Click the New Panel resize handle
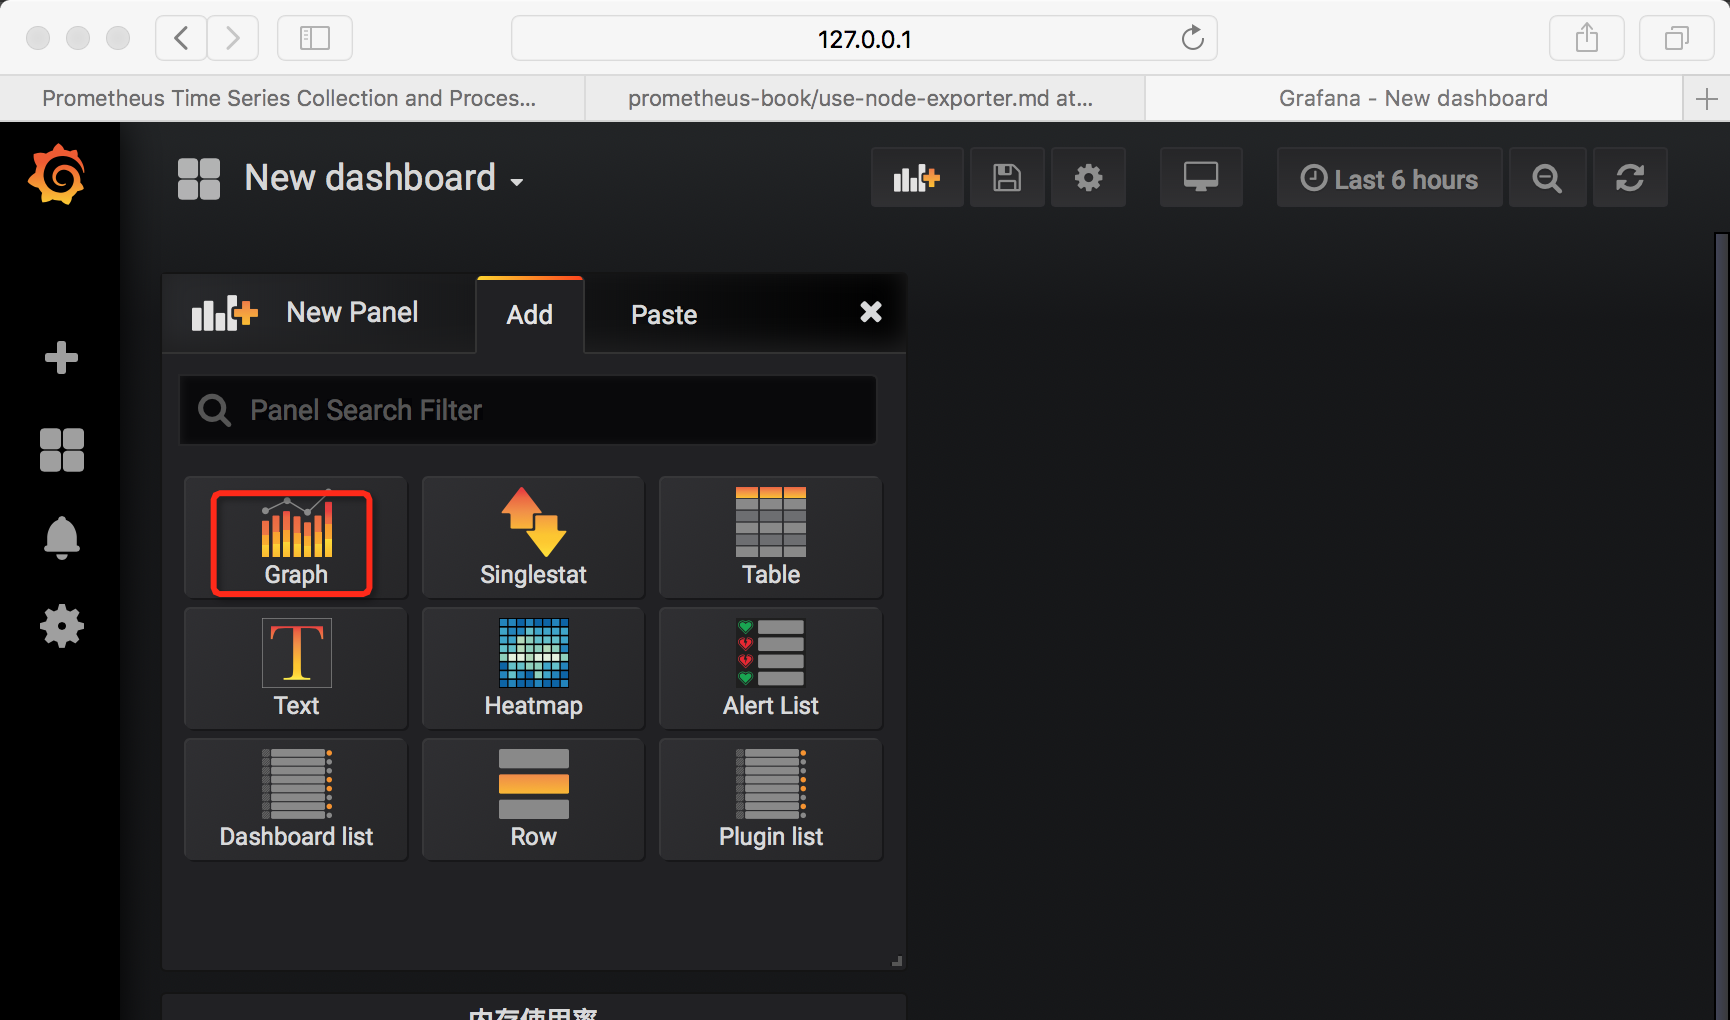1730x1020 pixels. coord(897,961)
